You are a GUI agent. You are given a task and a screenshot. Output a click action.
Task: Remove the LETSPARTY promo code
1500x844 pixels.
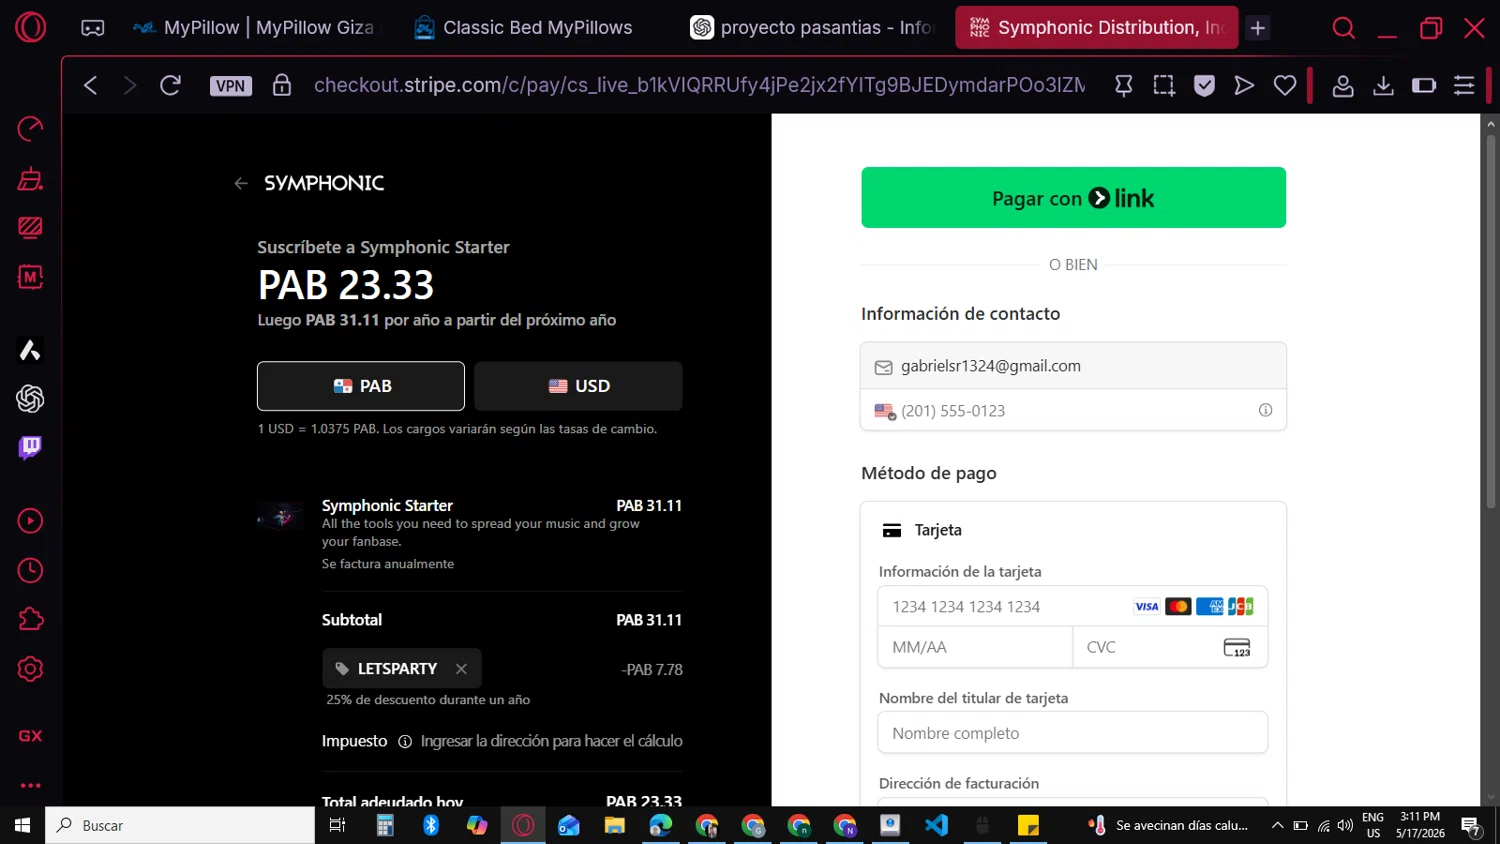461,669
